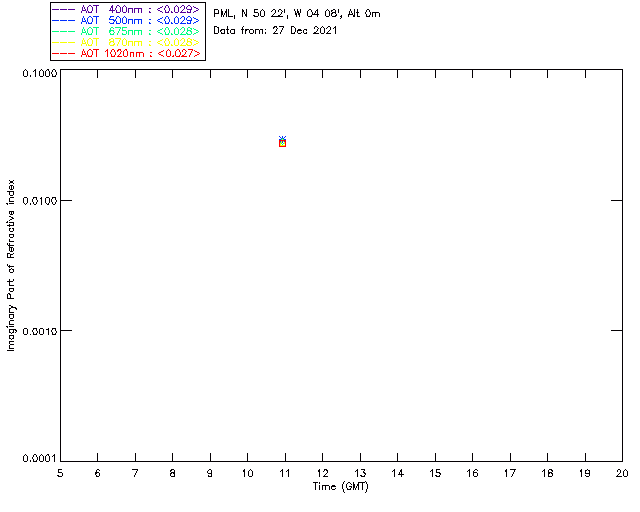640x512 pixels.
Task: Click the x-axis label 6
Action: (98, 473)
